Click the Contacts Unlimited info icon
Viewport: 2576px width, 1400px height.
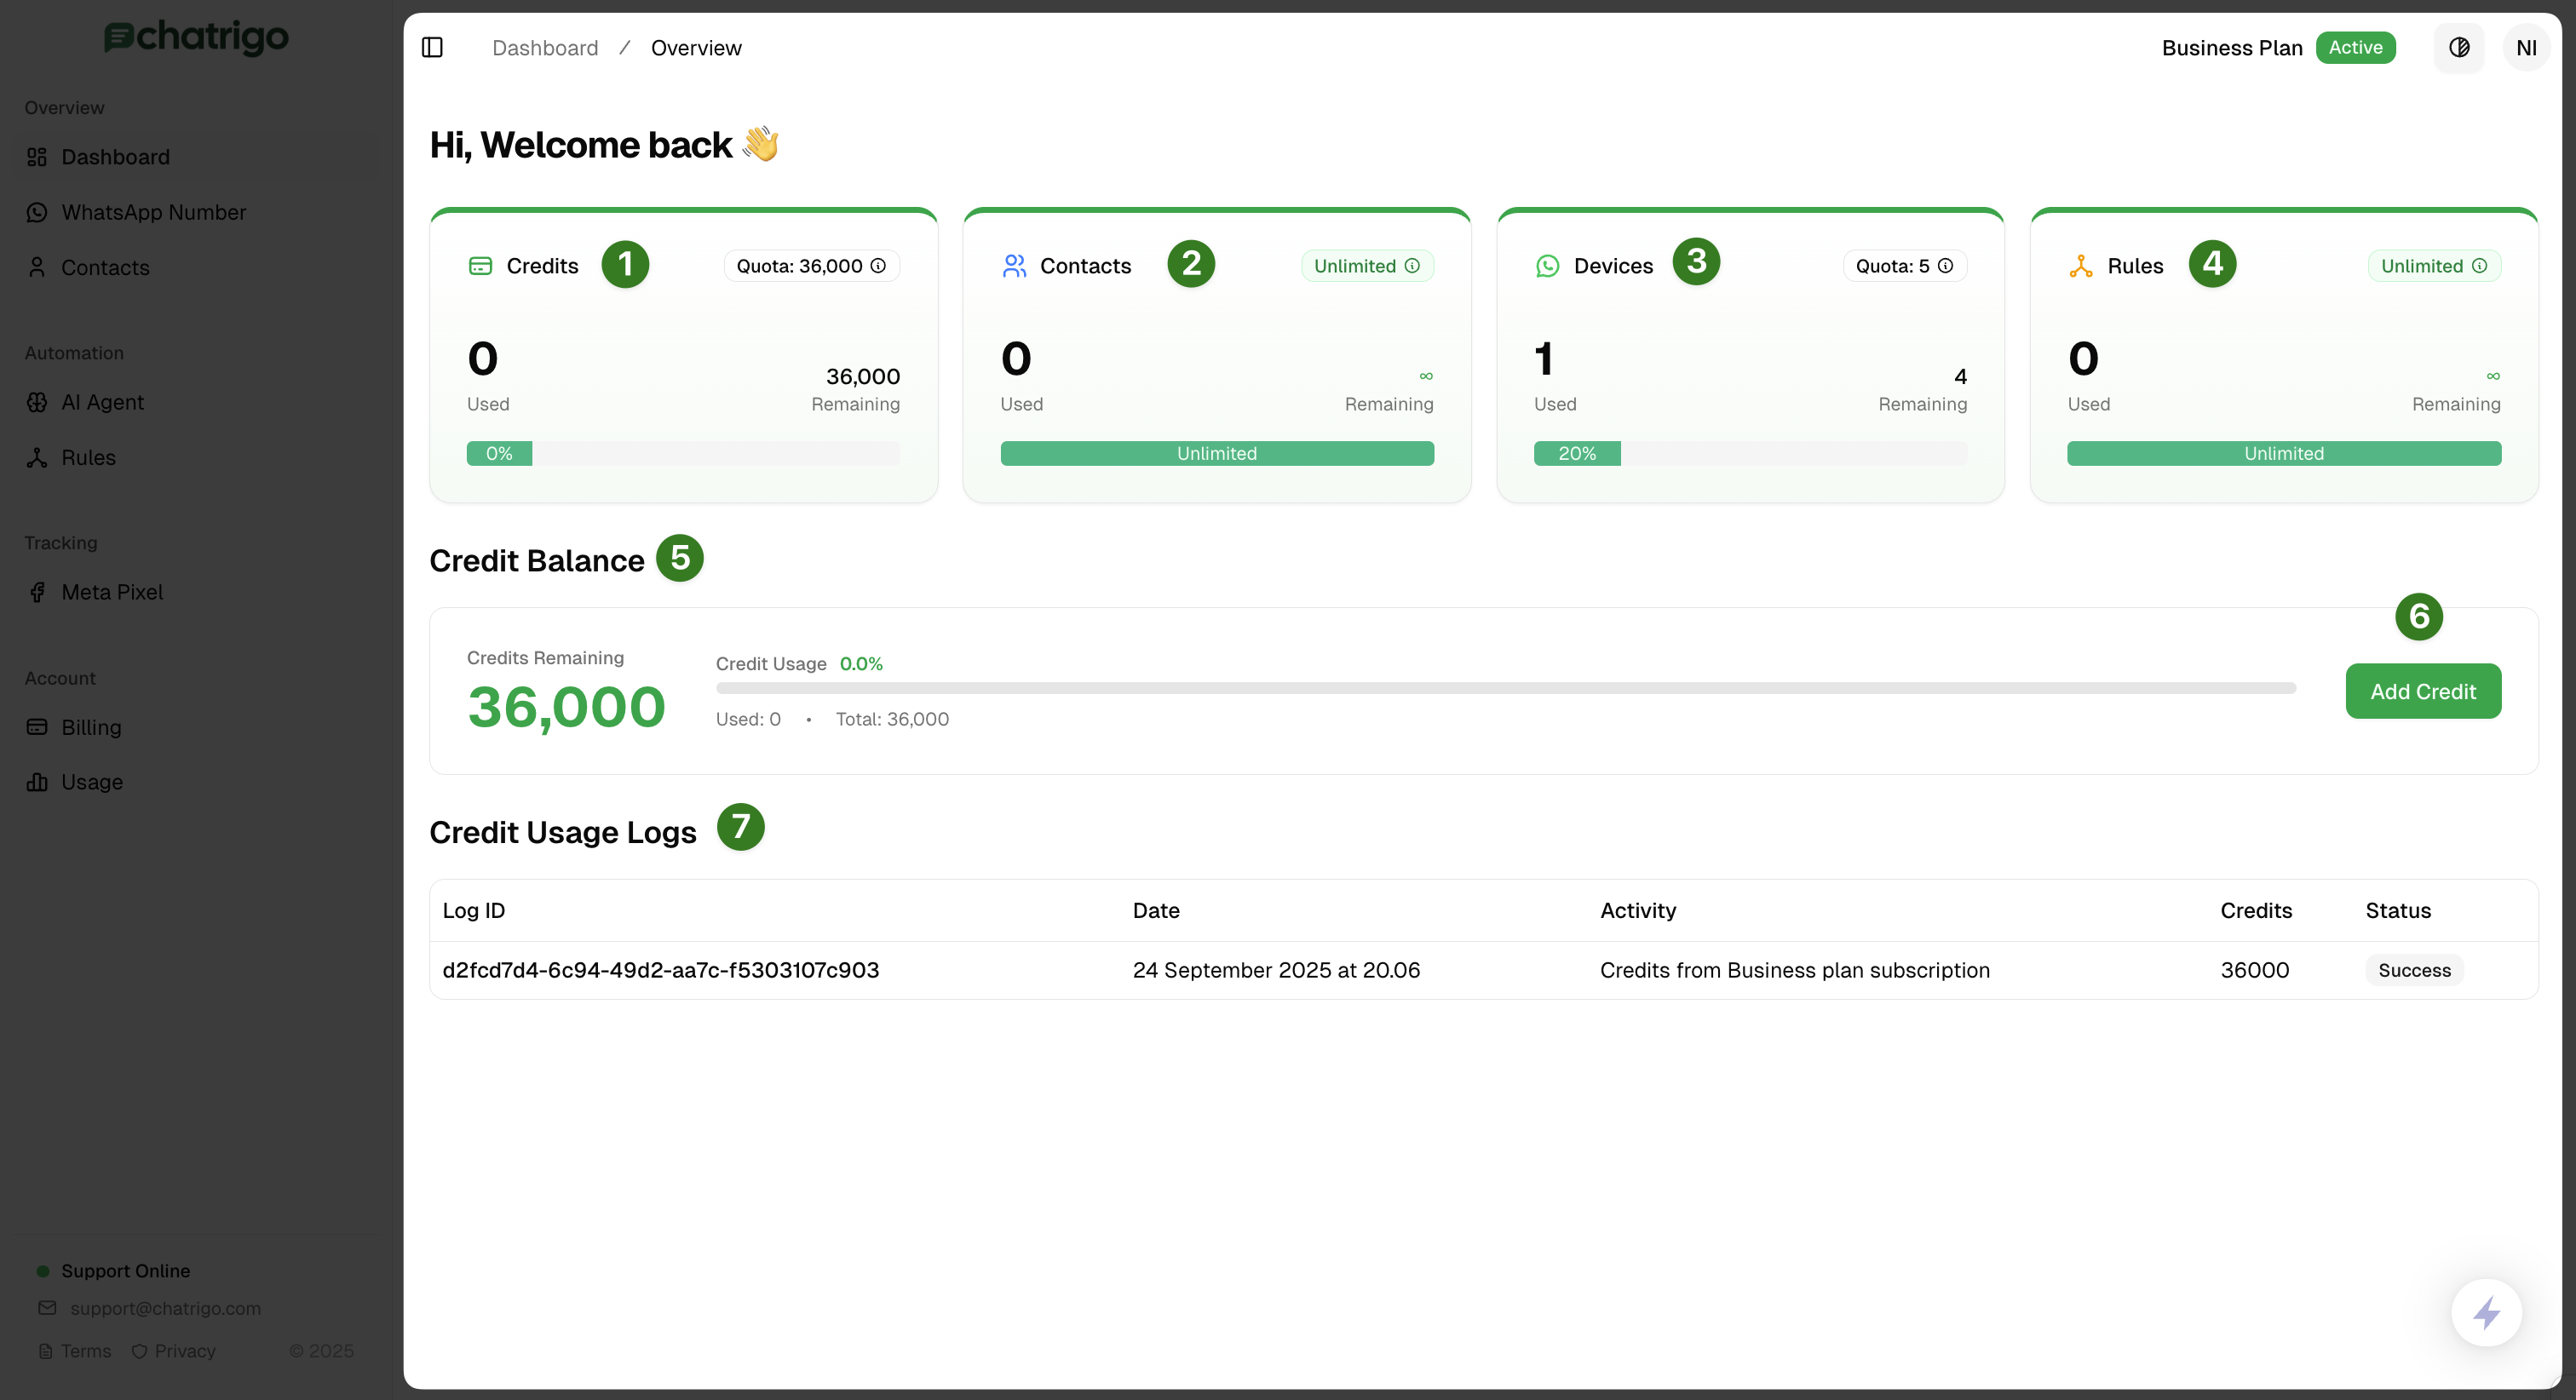(1412, 265)
